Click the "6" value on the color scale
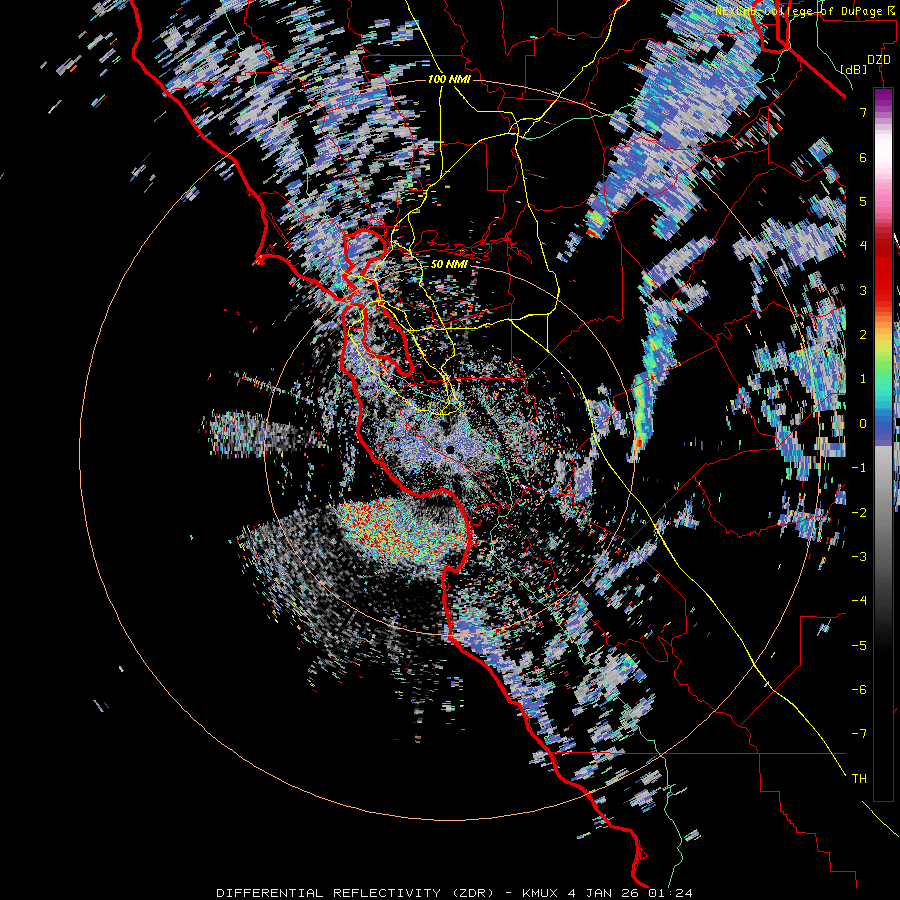 click(x=863, y=157)
